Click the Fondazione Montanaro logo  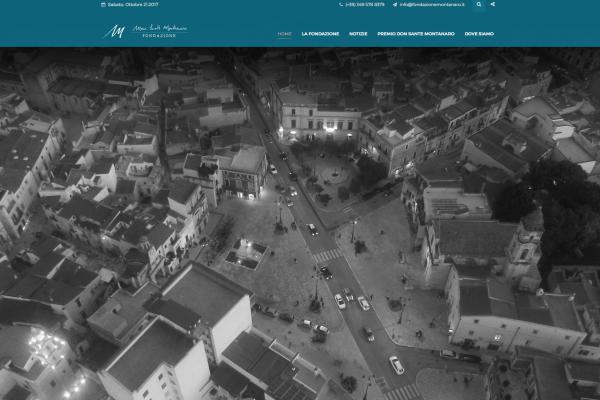[145, 31]
